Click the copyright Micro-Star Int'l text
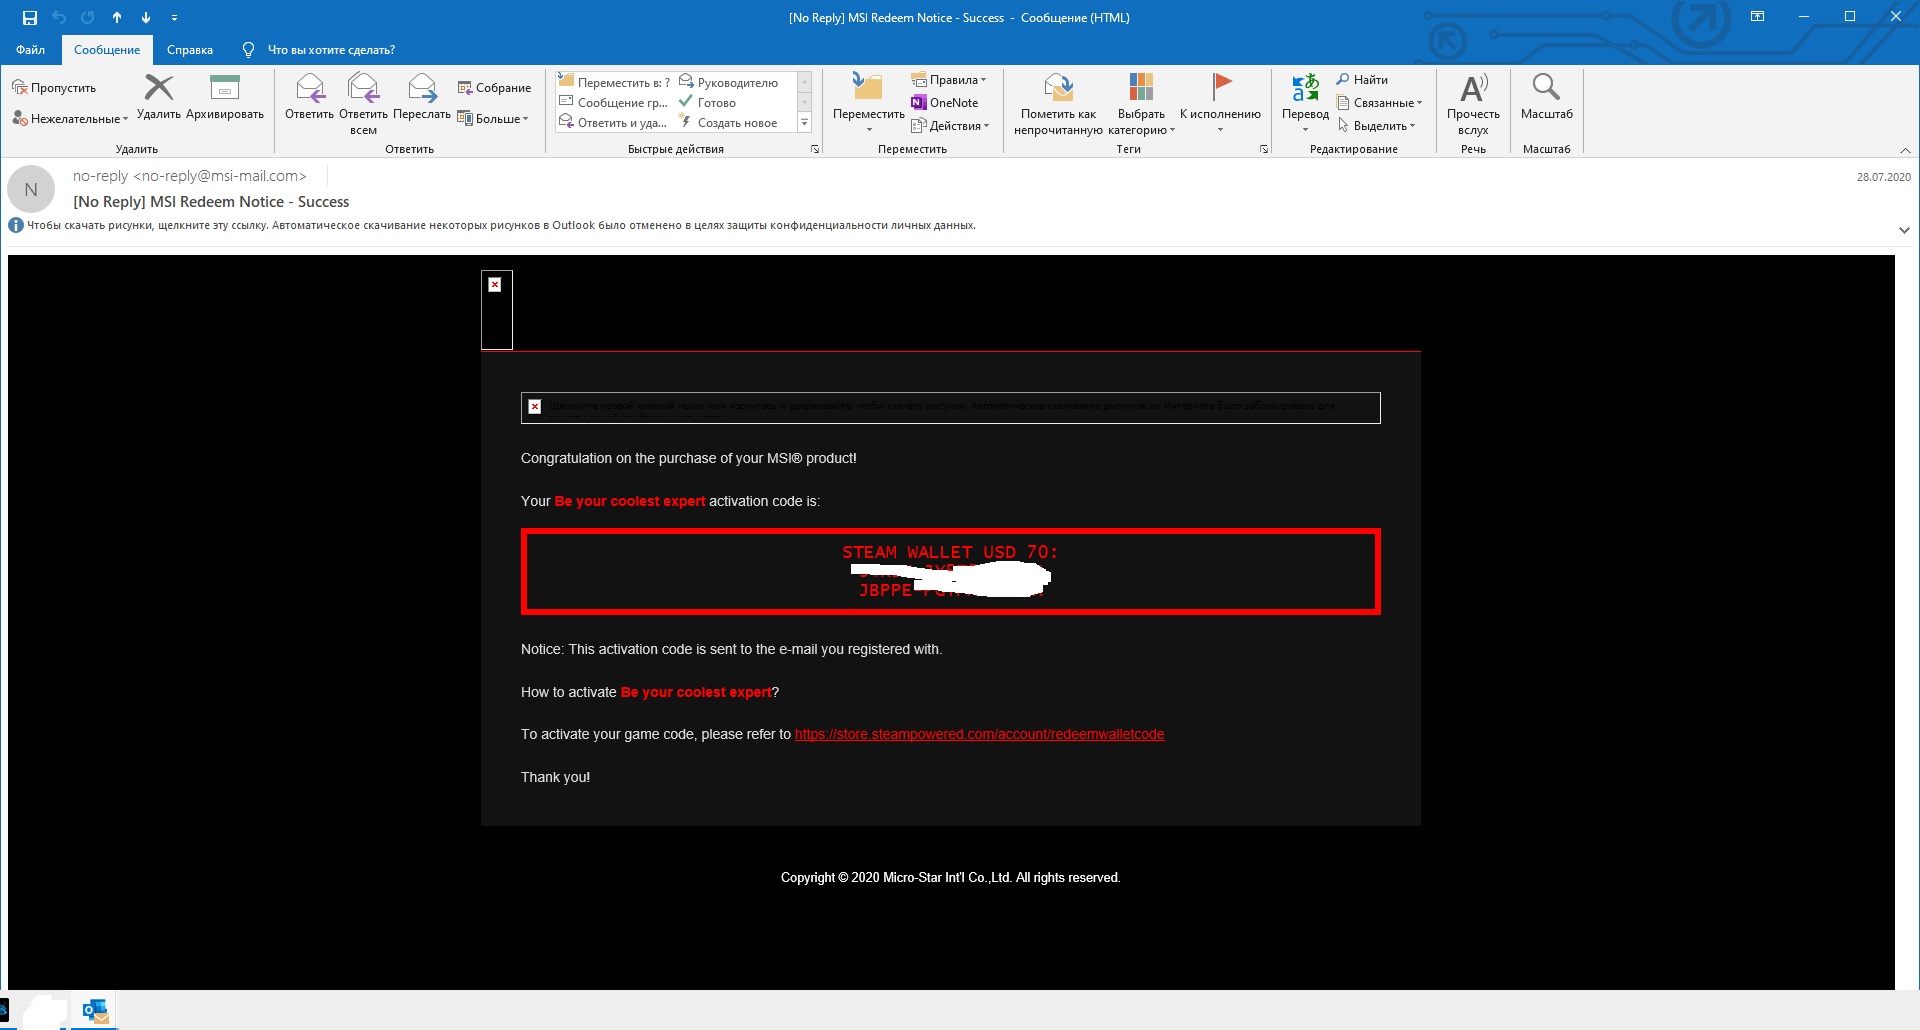Image resolution: width=1920 pixels, height=1030 pixels. click(950, 878)
